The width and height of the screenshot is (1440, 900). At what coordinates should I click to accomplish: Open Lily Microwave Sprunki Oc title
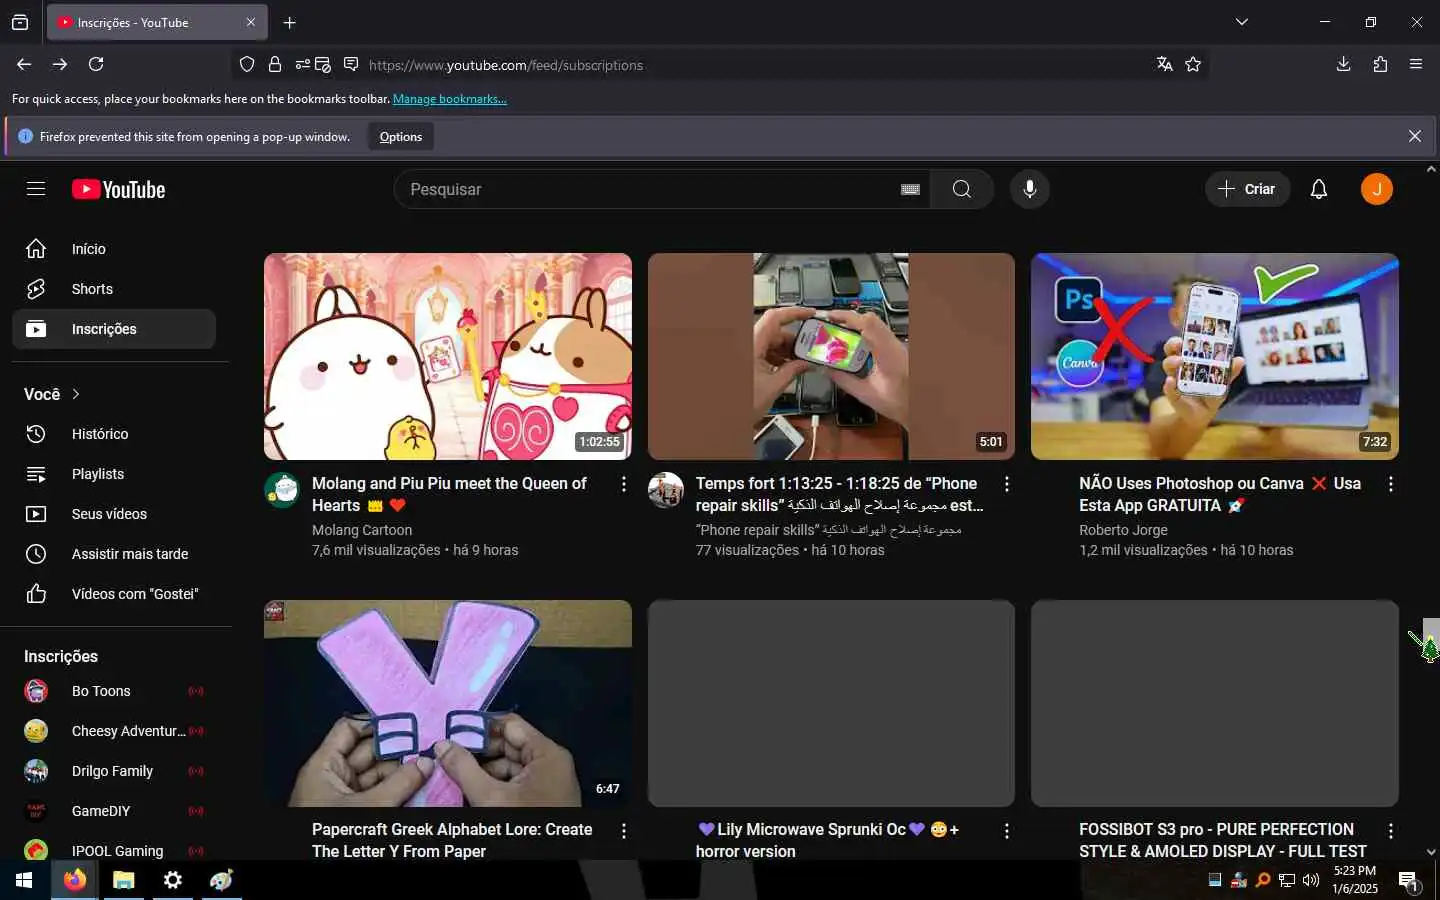(827, 840)
